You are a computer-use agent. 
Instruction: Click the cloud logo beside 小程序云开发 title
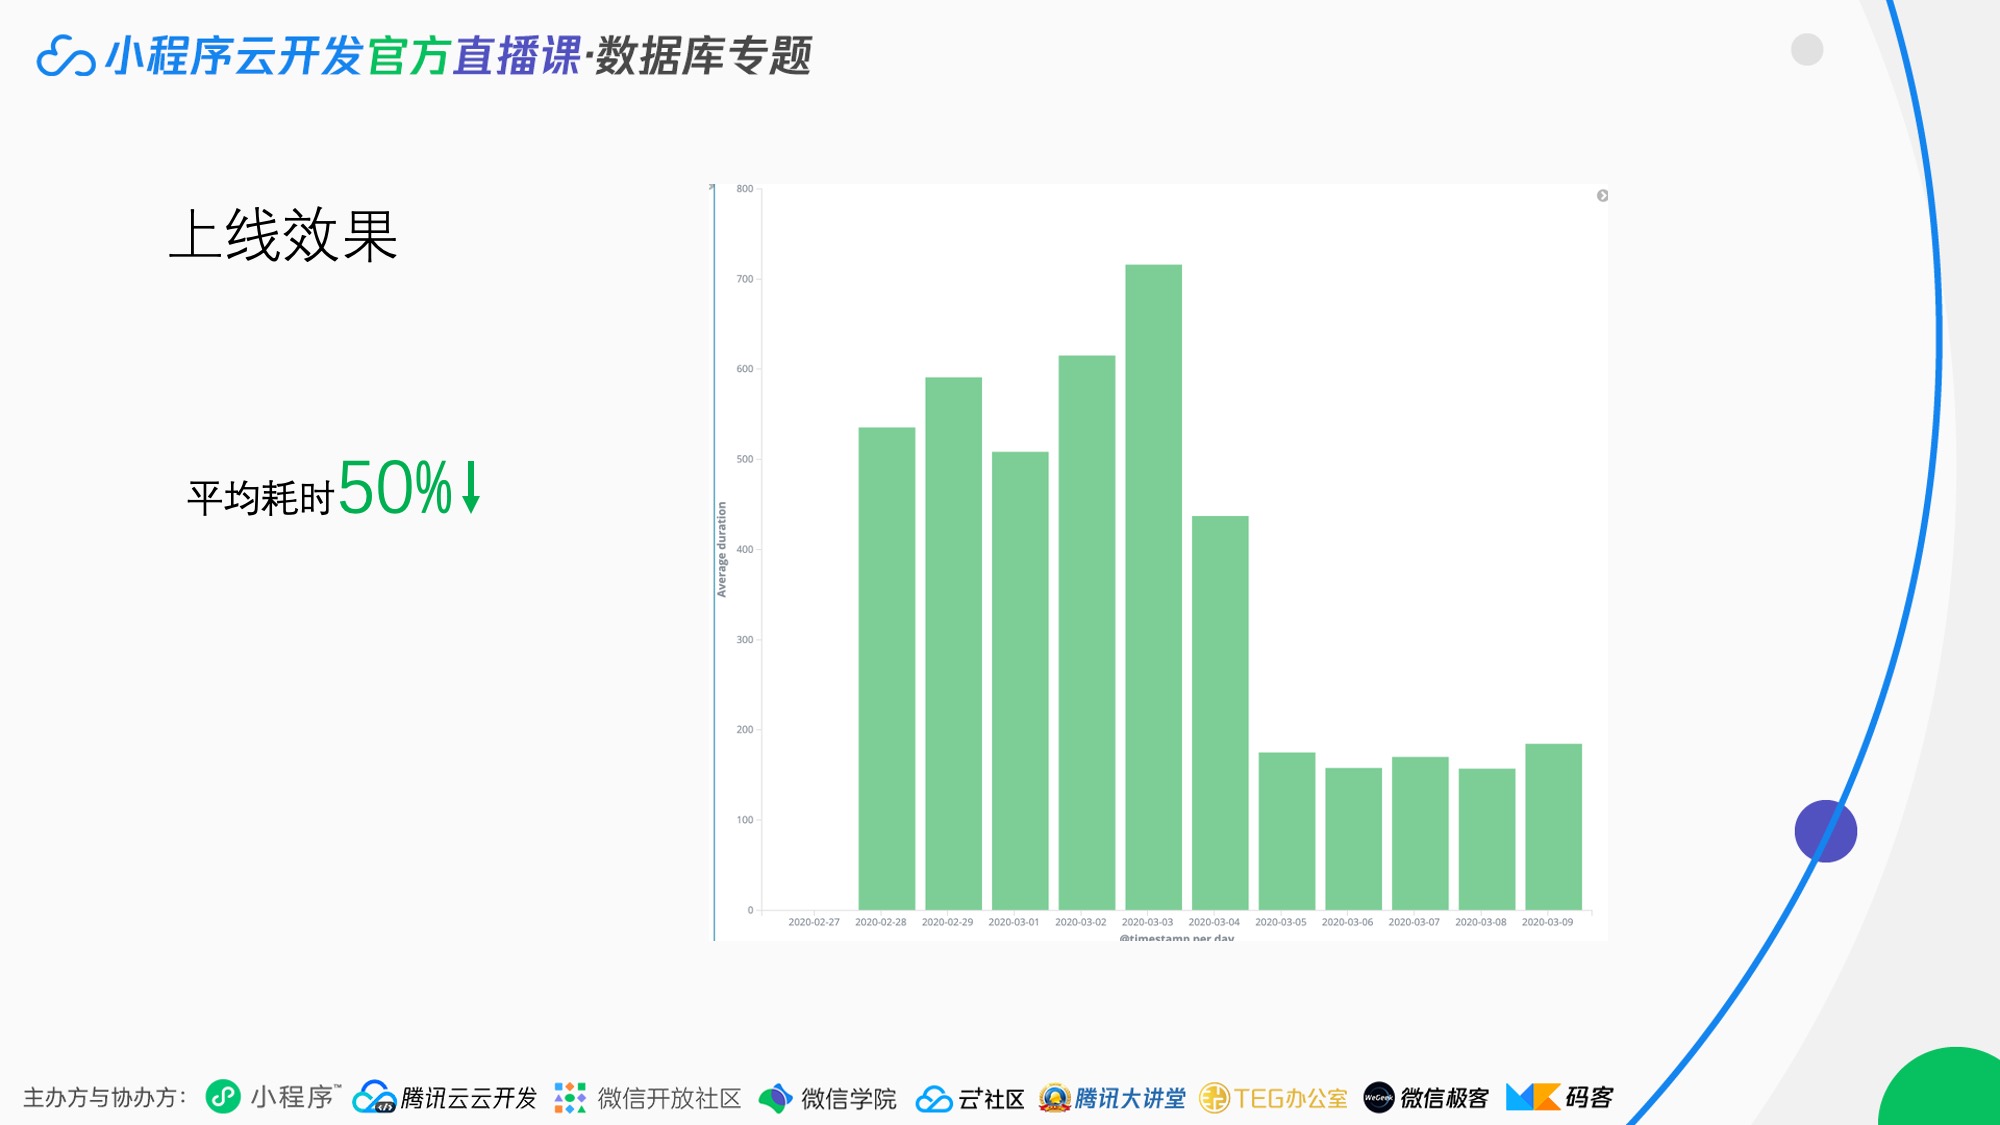pos(66,56)
